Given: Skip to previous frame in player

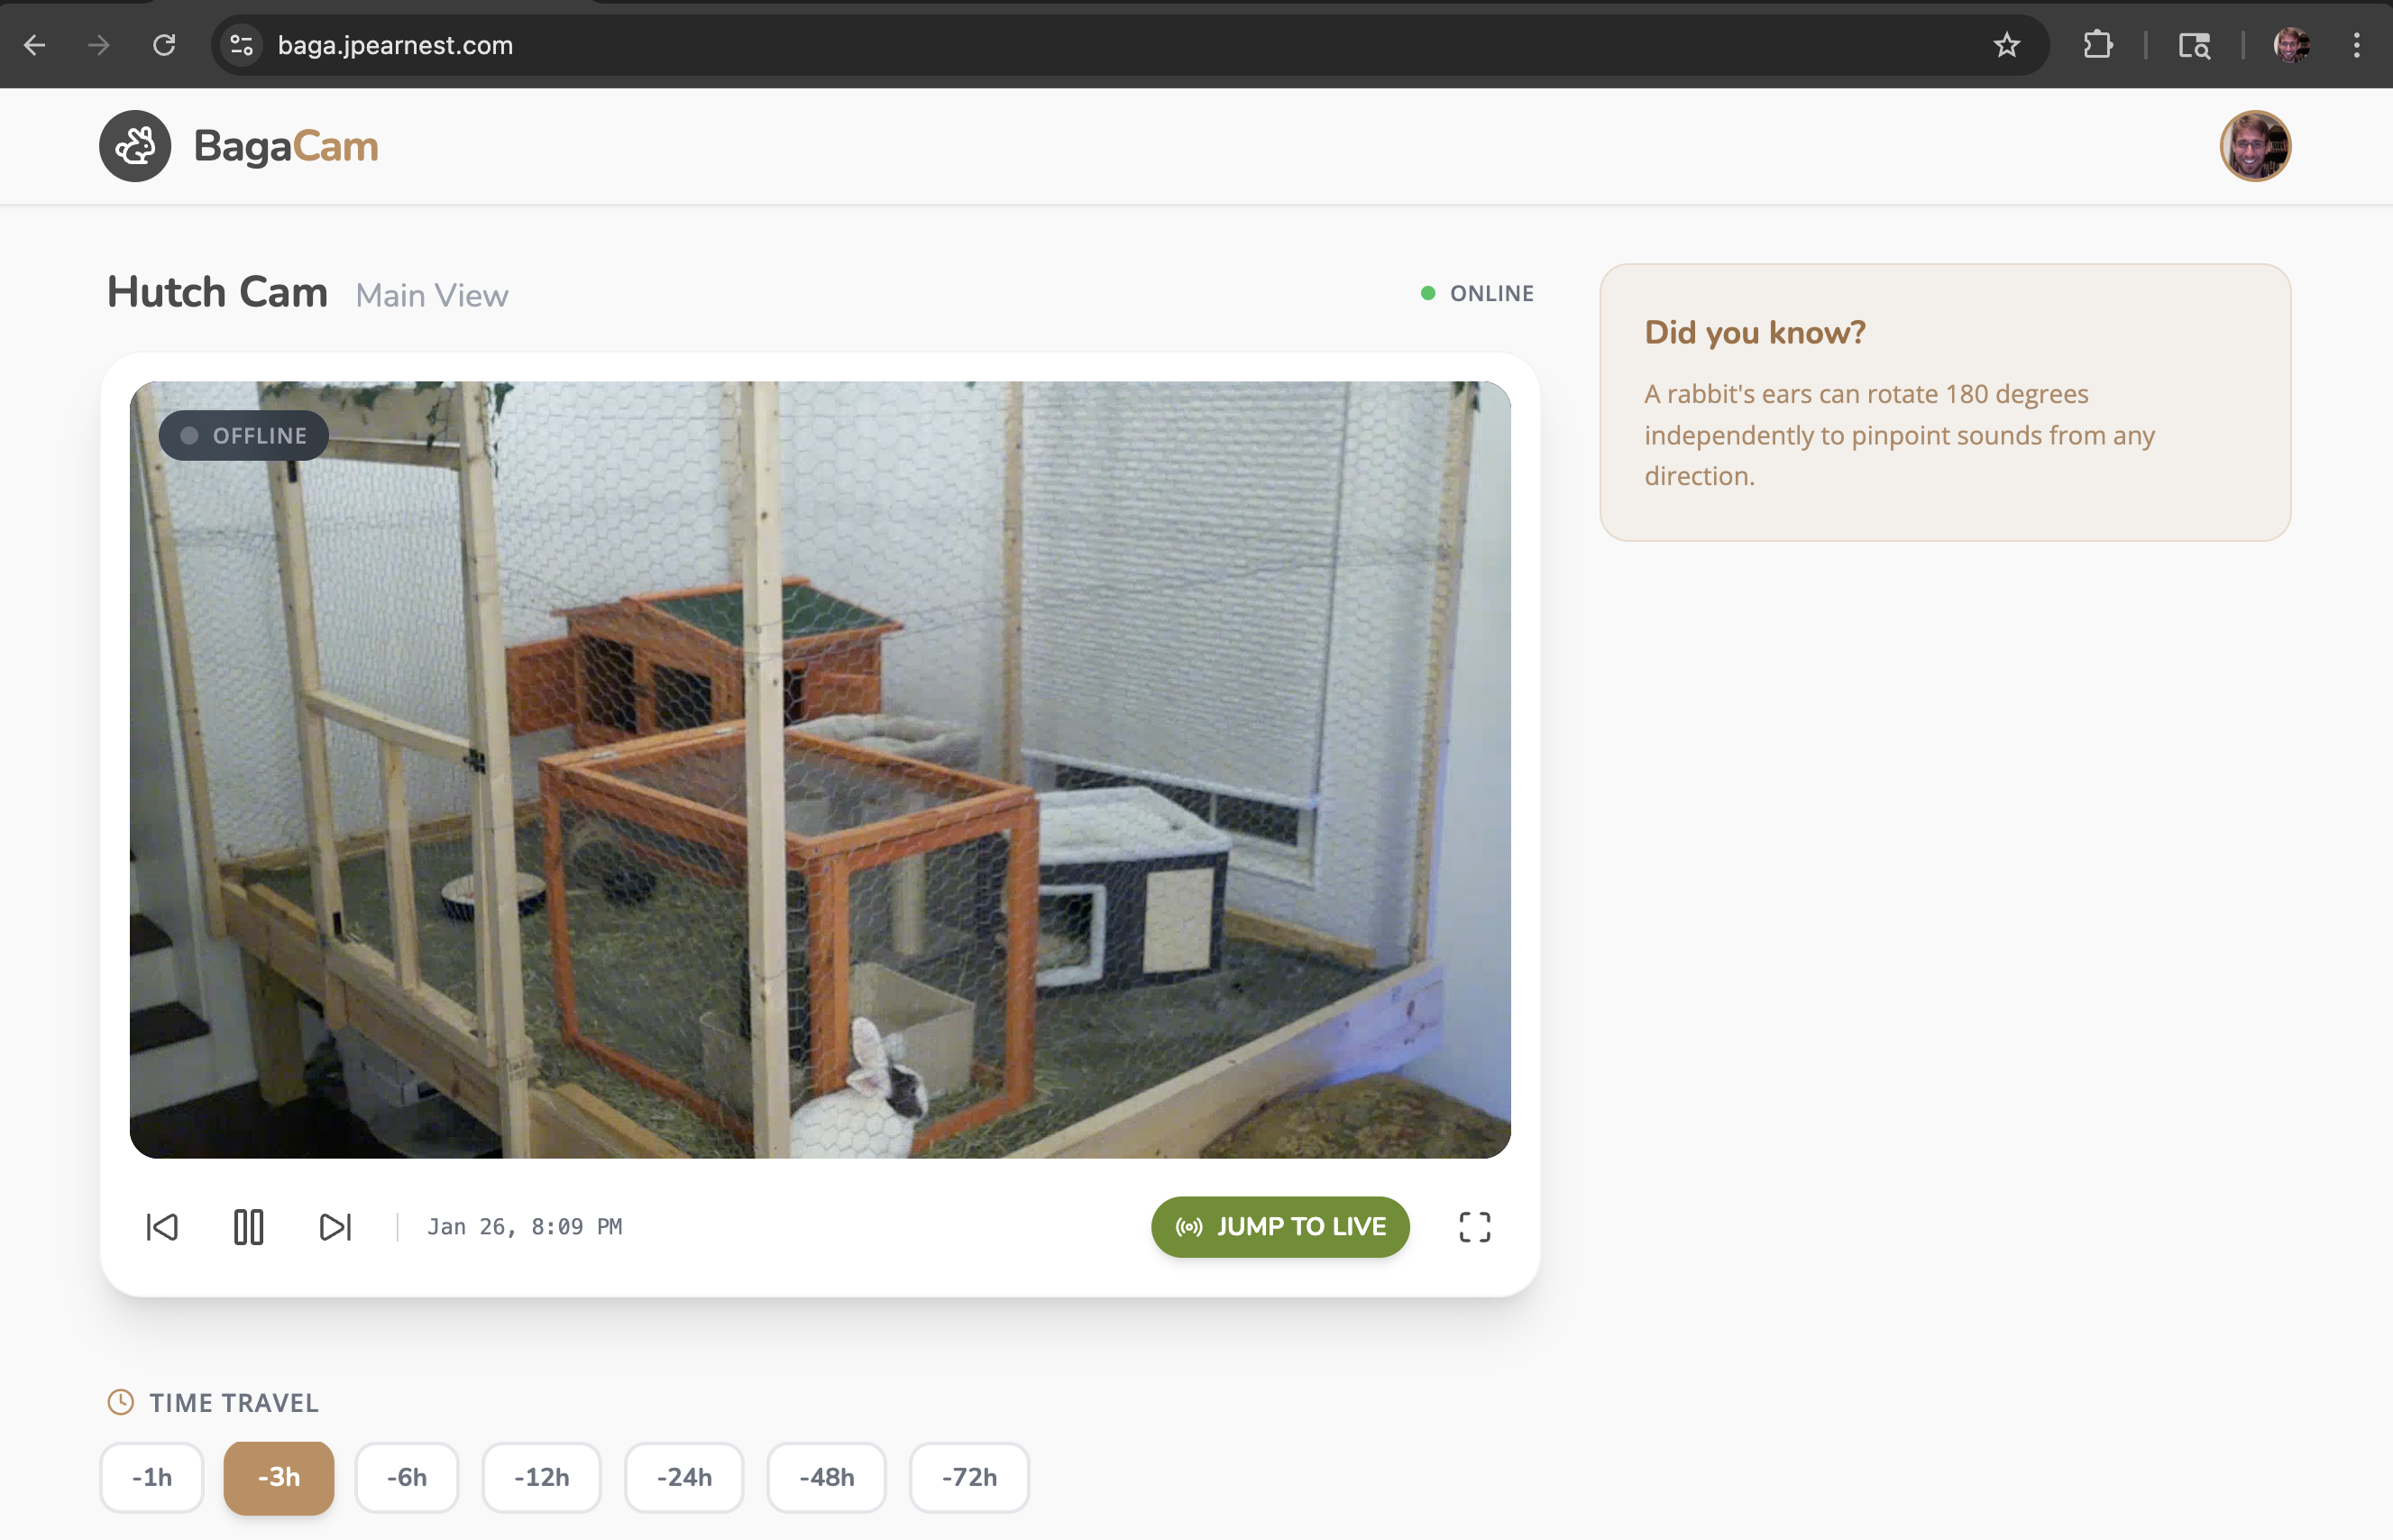Looking at the screenshot, I should (162, 1227).
